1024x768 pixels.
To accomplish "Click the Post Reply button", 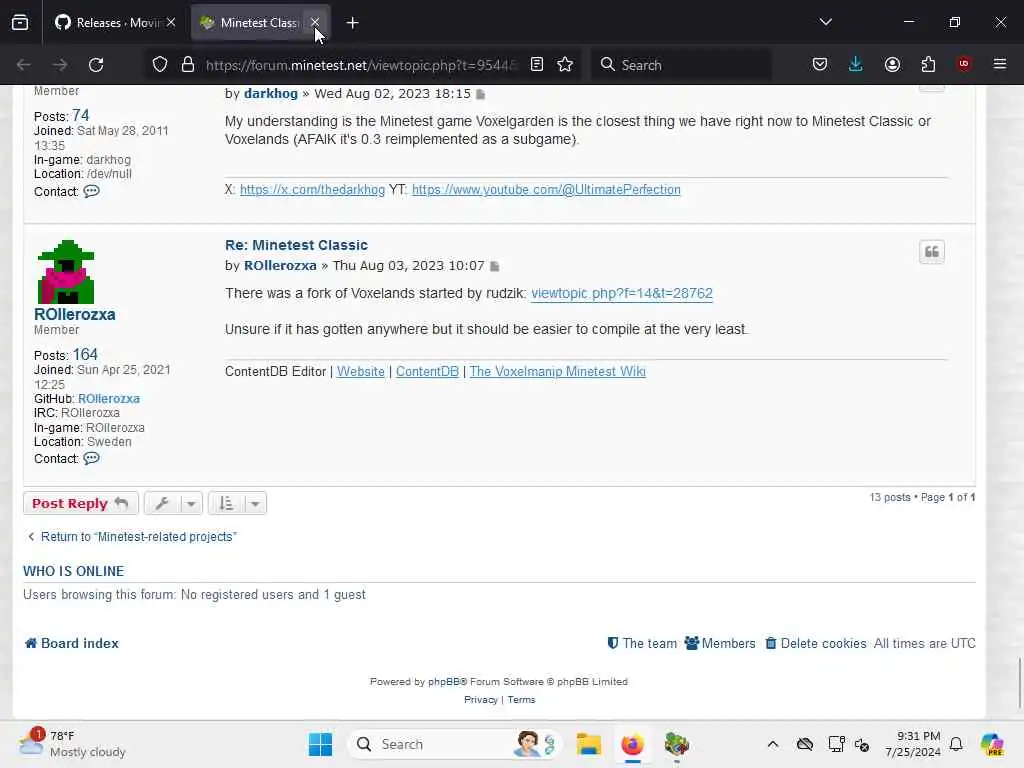I will [80, 504].
